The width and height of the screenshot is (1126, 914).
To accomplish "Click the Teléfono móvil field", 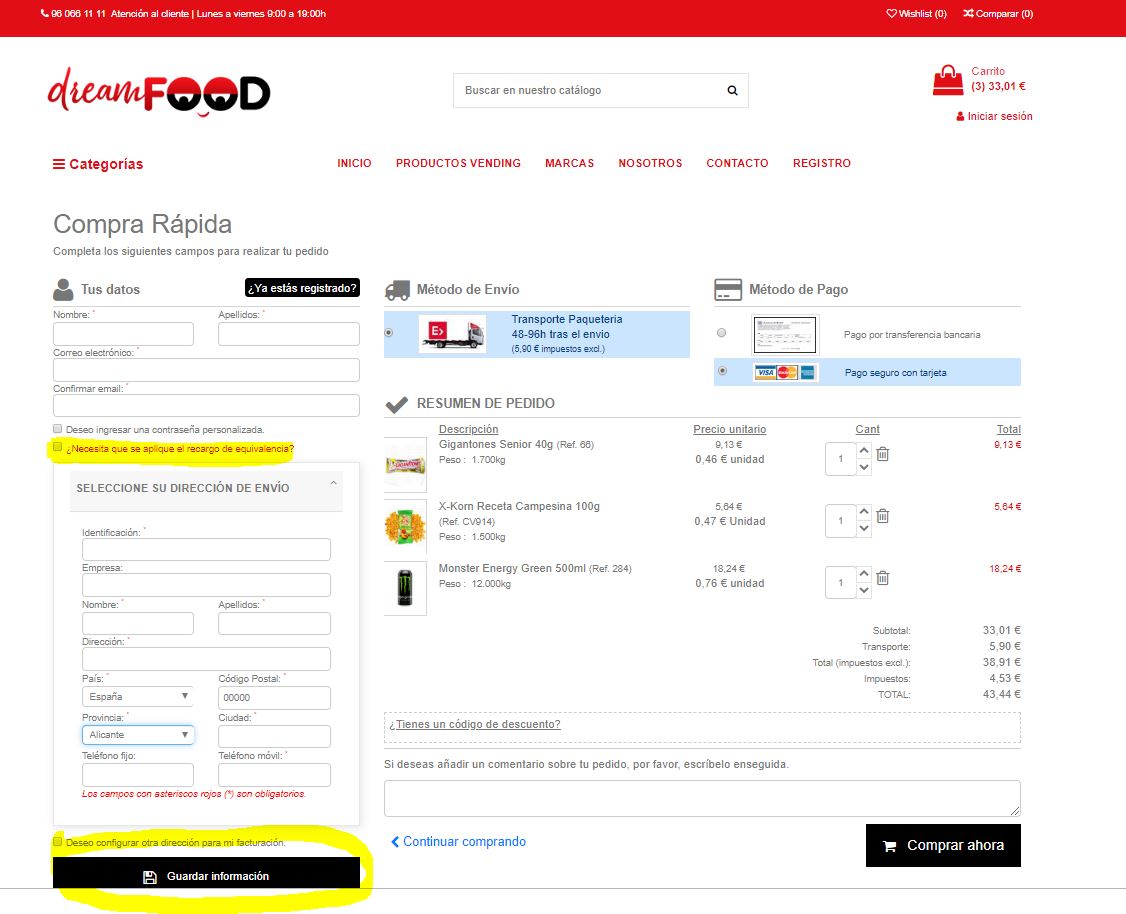I will coord(274,775).
